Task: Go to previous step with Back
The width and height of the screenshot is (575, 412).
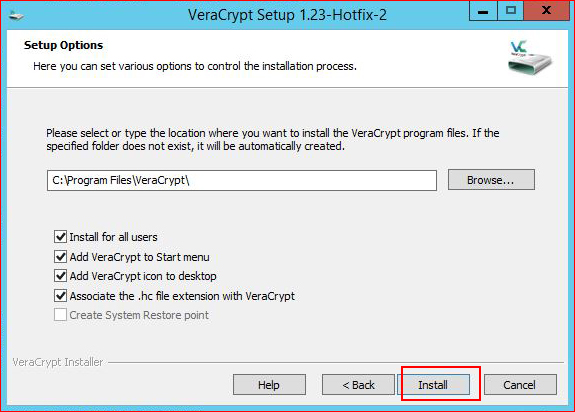Action: pyautogui.click(x=358, y=385)
